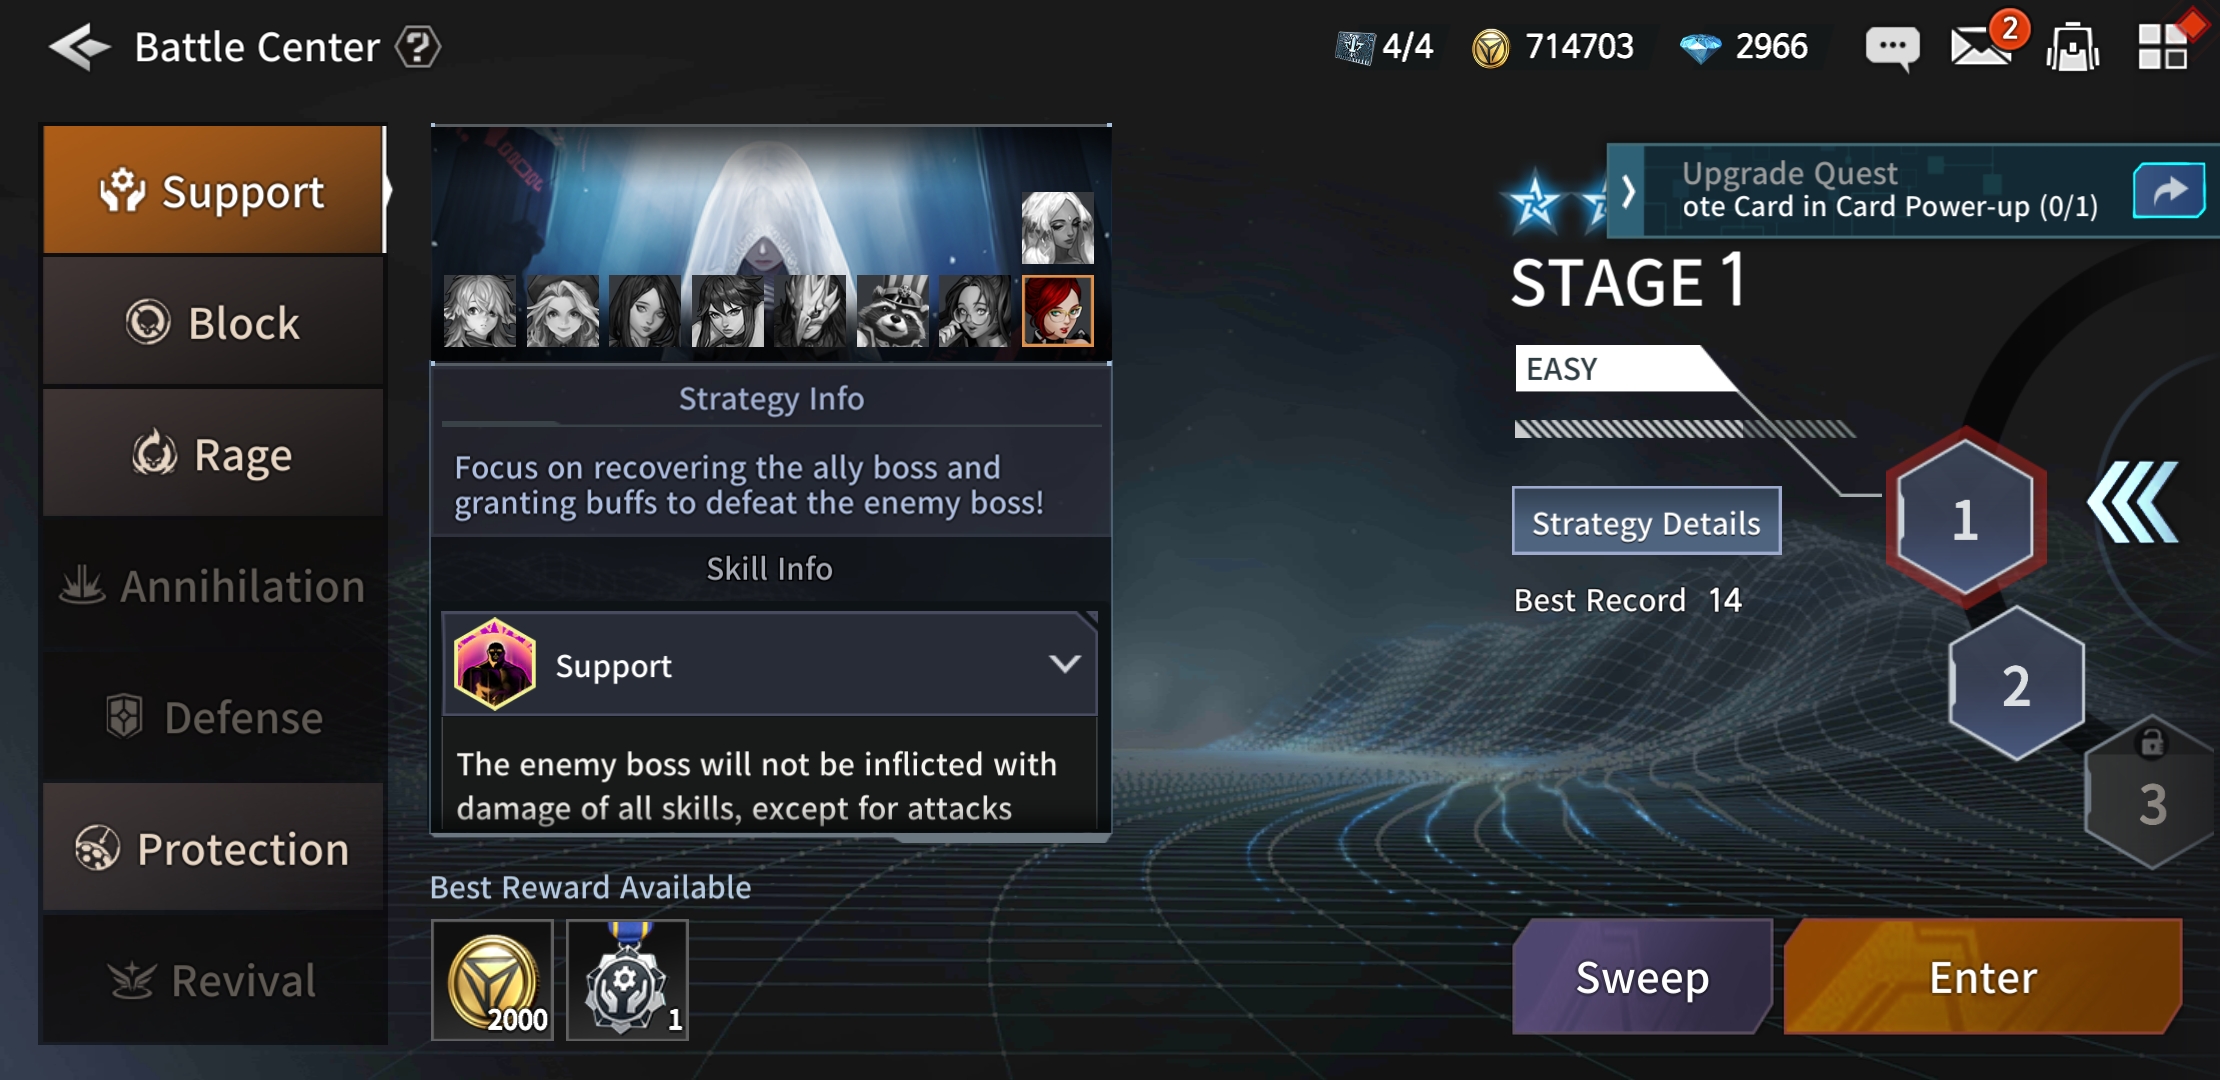Select stage 1 hexagon node
The height and width of the screenshot is (1080, 2220).
tap(1965, 518)
